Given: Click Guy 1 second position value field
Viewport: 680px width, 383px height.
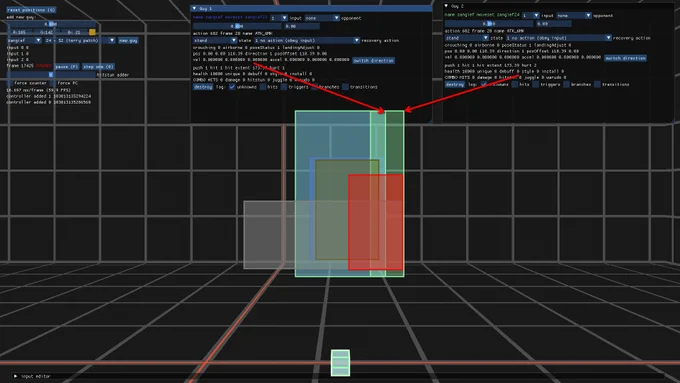Looking at the screenshot, I should [302, 26].
